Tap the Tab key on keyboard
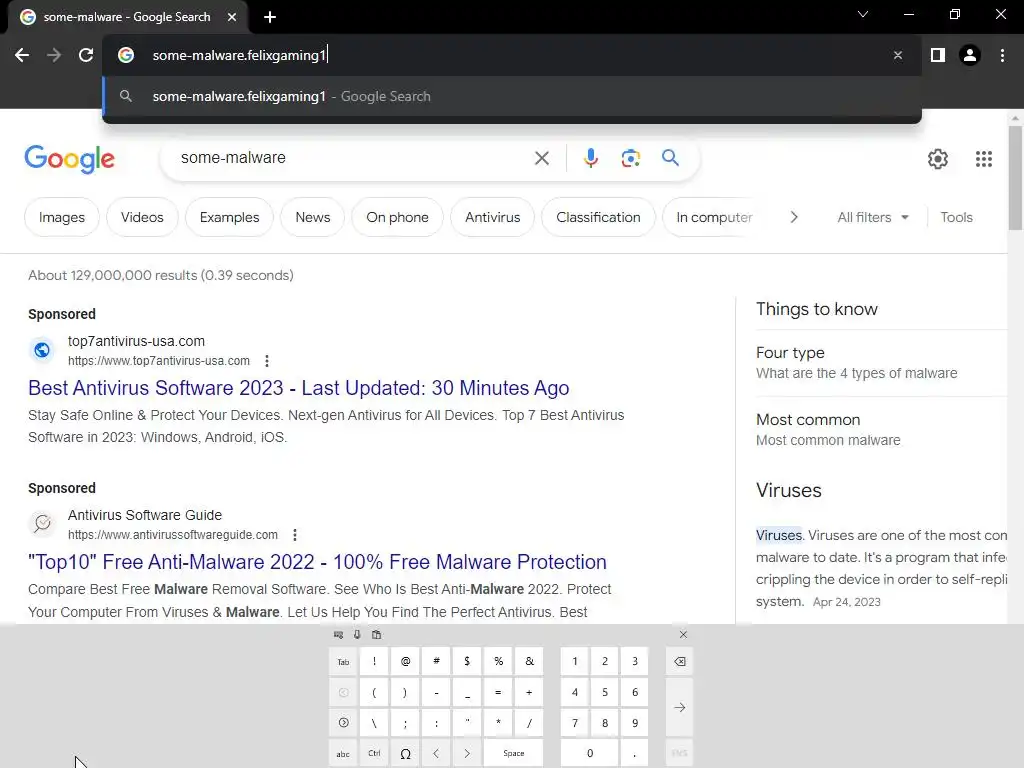This screenshot has width=1024, height=768. pyautogui.click(x=344, y=662)
